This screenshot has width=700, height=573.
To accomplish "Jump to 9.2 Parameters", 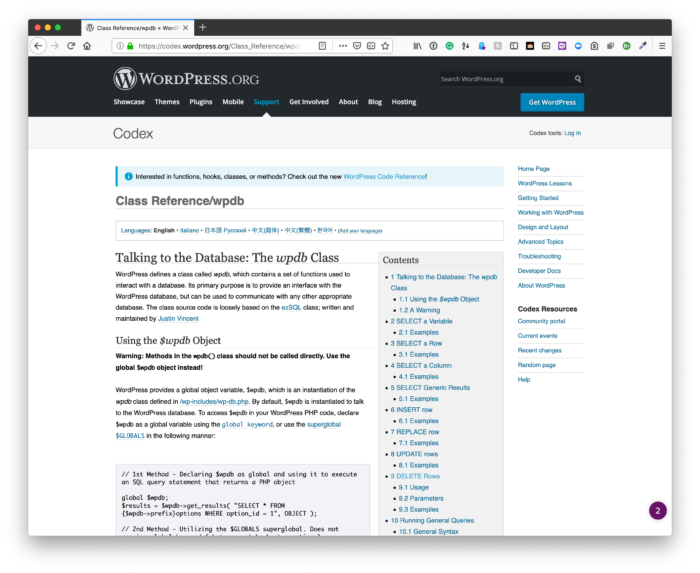I will click(x=421, y=498).
